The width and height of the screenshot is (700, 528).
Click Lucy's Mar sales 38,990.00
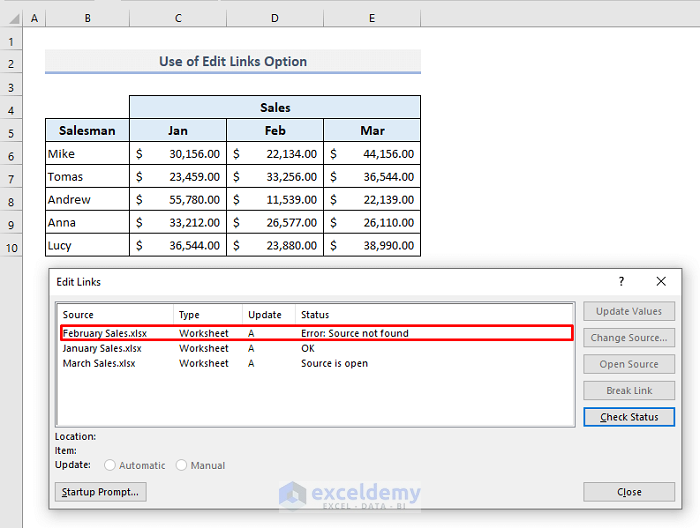[x=372, y=245]
